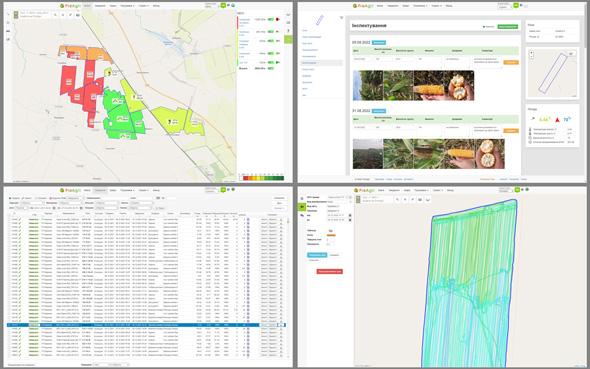Click the magnifier search tool above the track-lines field
The height and width of the screenshot is (369, 590).
point(397,199)
